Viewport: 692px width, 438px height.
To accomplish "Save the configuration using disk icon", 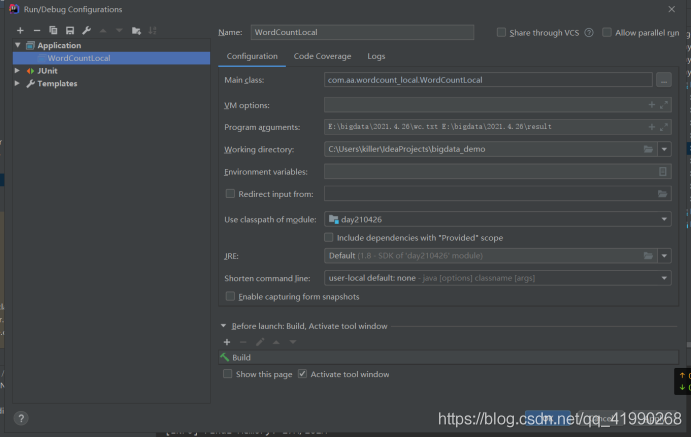I will 70,30.
